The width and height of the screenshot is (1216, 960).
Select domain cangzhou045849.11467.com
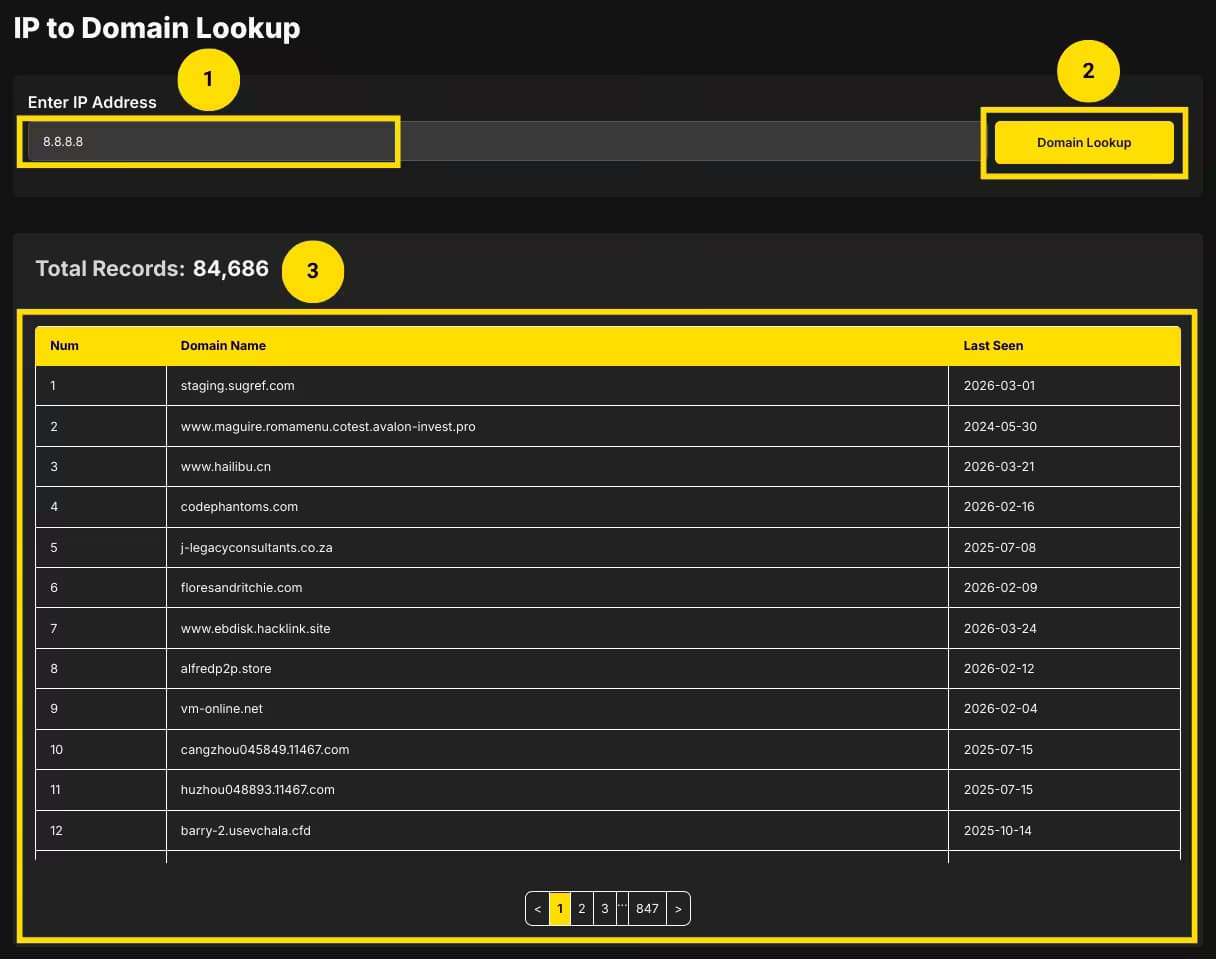coord(265,750)
